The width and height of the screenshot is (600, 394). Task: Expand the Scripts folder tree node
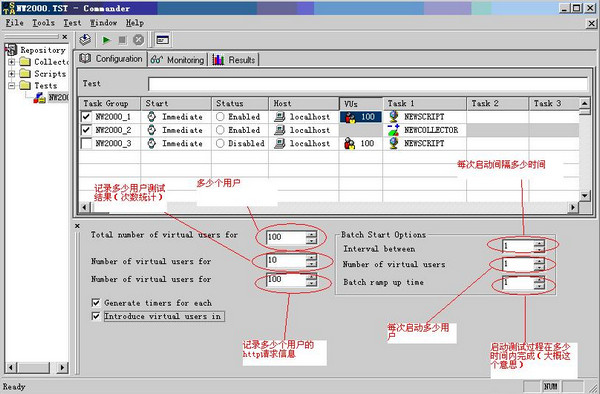click(11, 73)
